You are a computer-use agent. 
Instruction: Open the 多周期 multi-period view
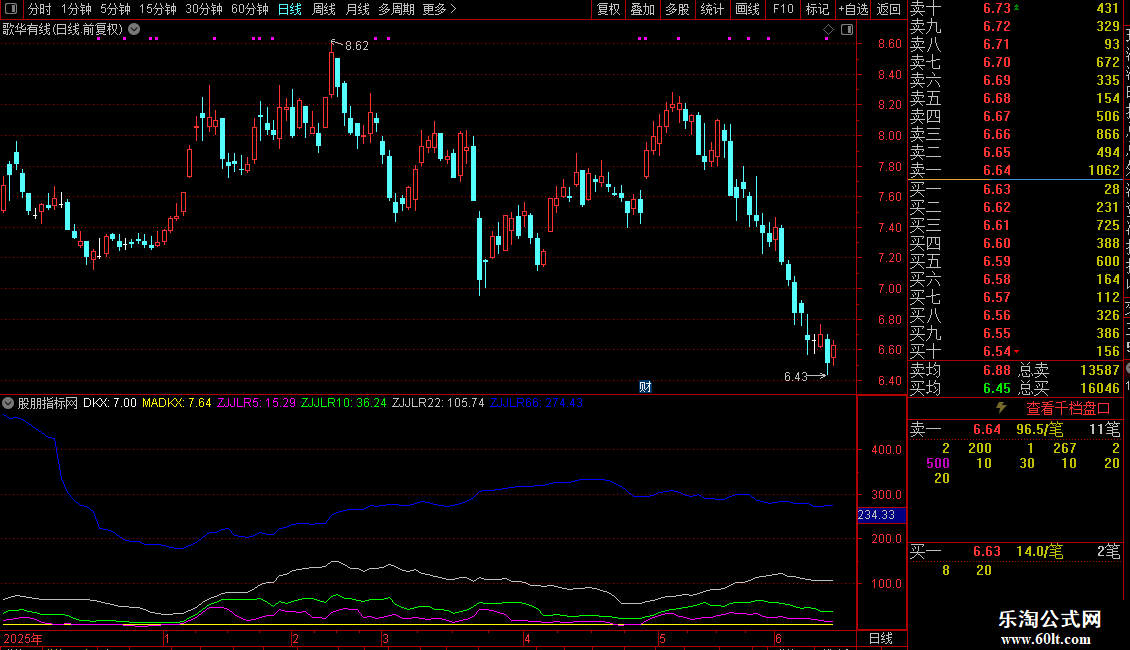pyautogui.click(x=396, y=9)
